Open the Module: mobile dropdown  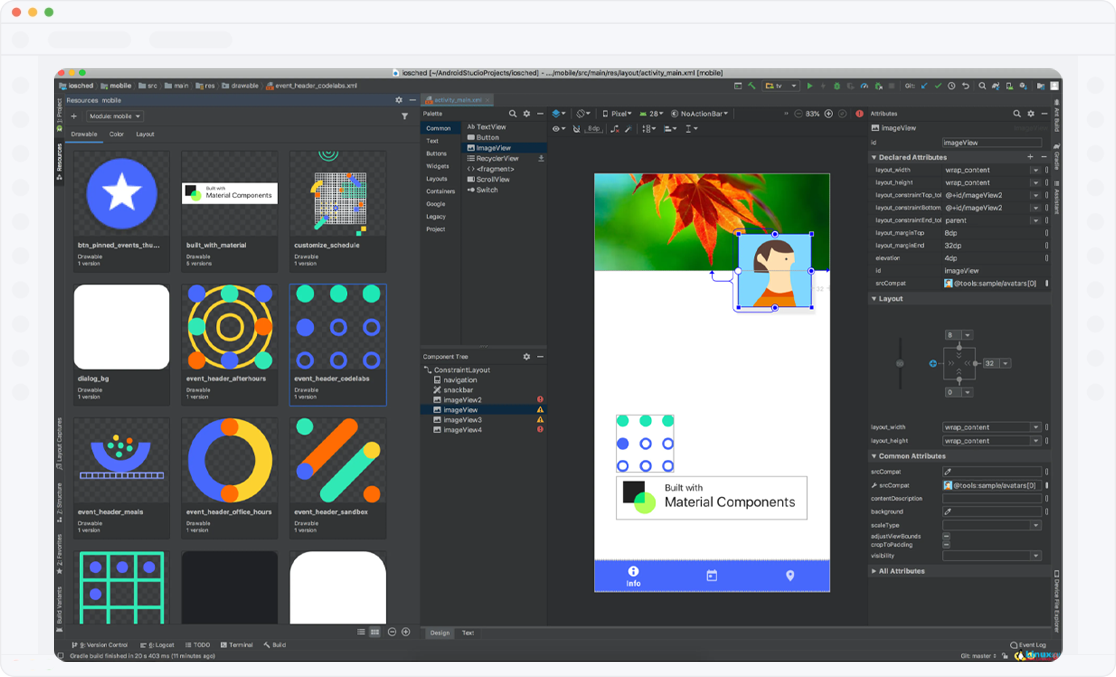click(115, 116)
